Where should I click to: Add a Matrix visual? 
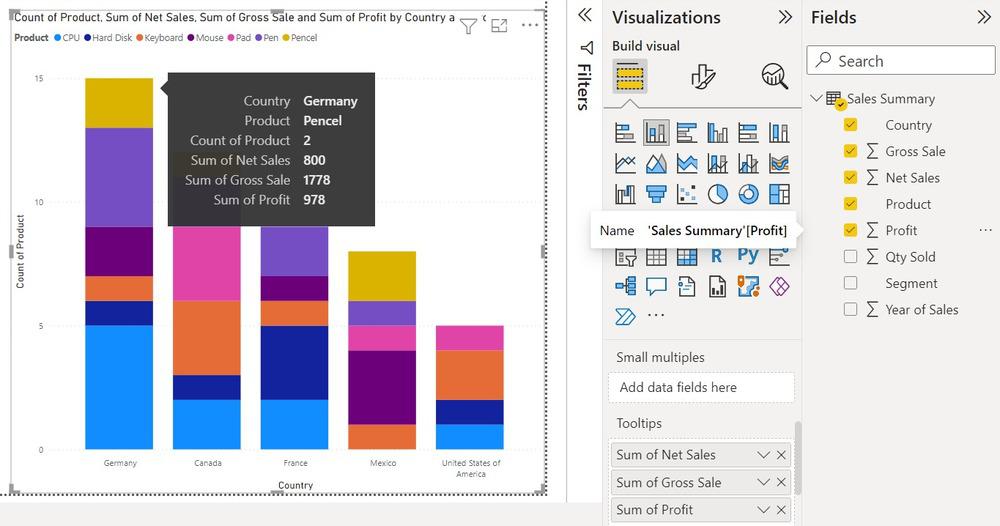click(x=687, y=257)
